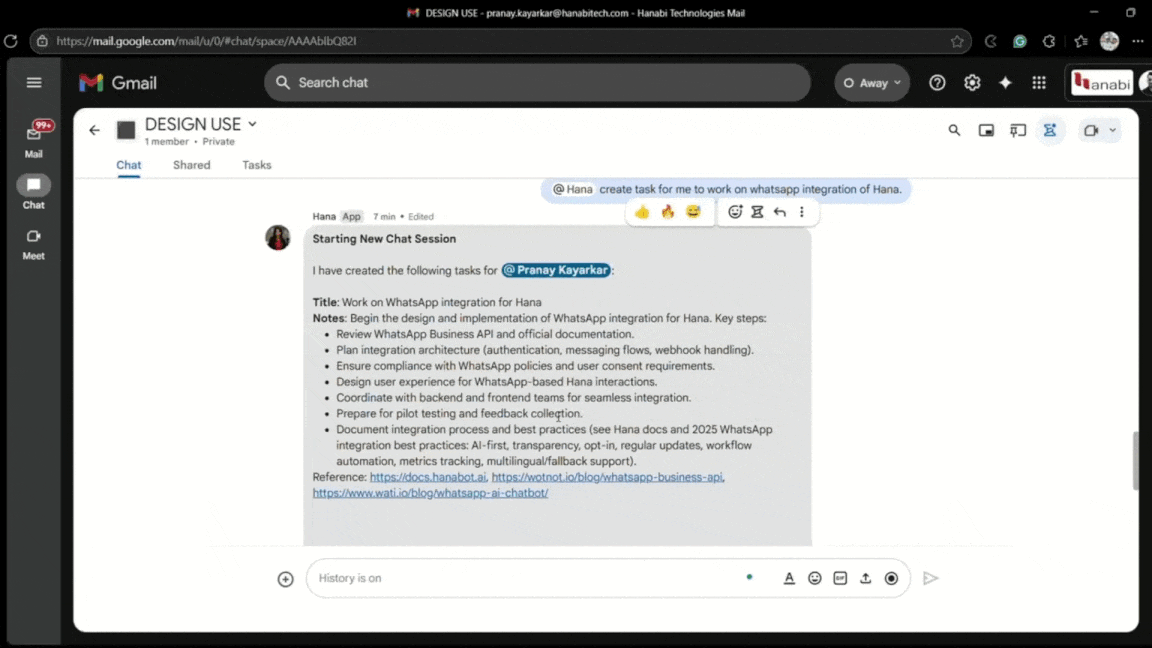Open video call options with the chevron

tap(1111, 130)
